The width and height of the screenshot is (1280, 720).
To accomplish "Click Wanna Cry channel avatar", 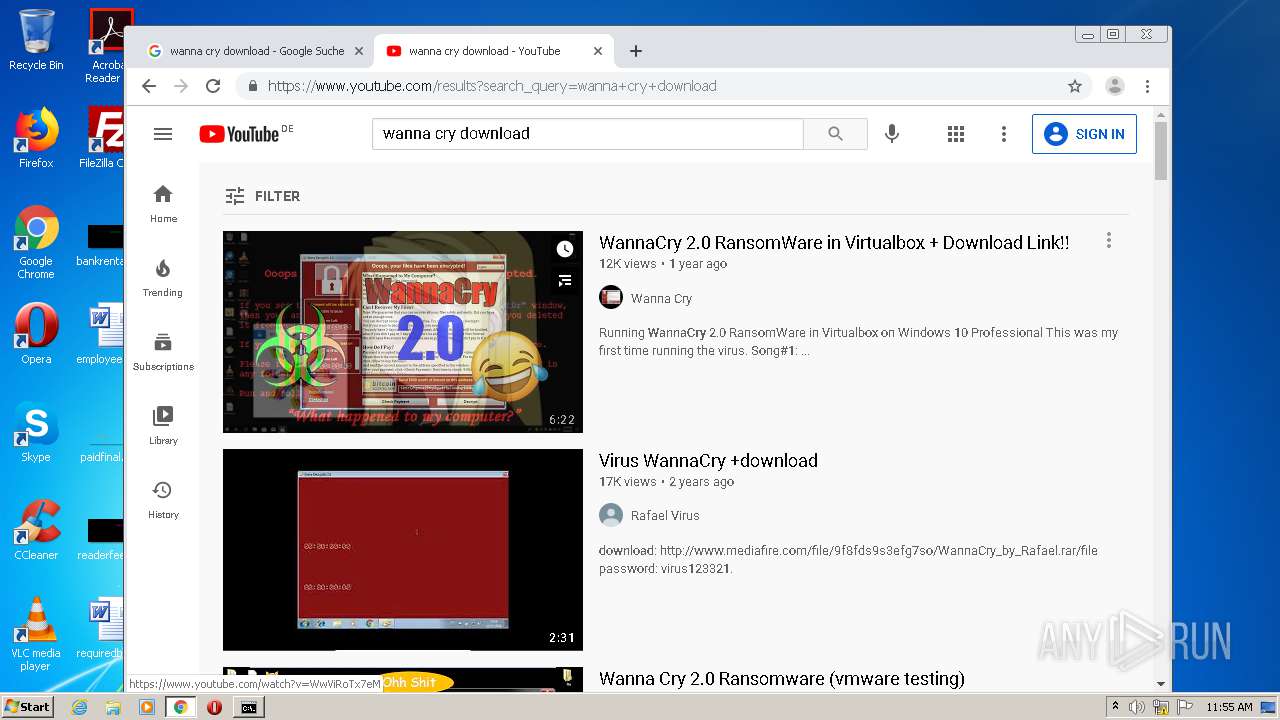I will click(x=610, y=298).
